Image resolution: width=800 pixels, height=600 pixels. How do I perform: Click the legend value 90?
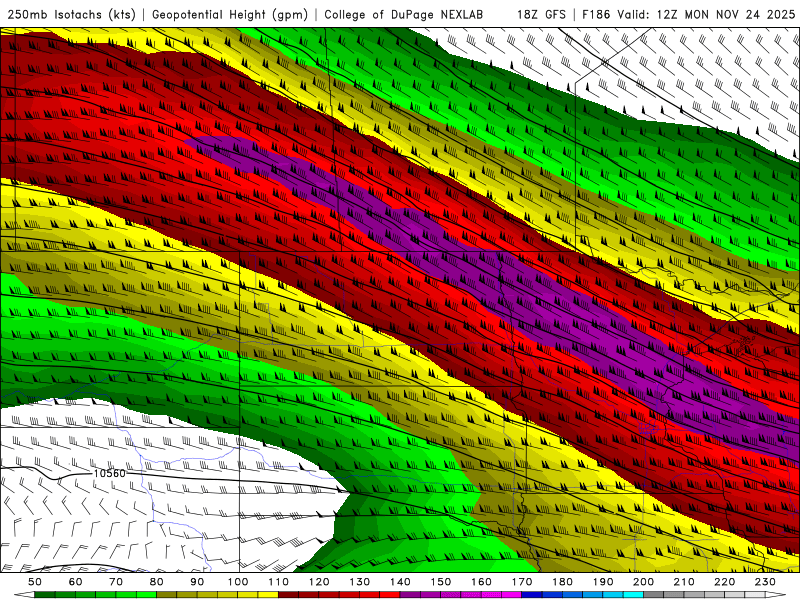click(x=197, y=582)
